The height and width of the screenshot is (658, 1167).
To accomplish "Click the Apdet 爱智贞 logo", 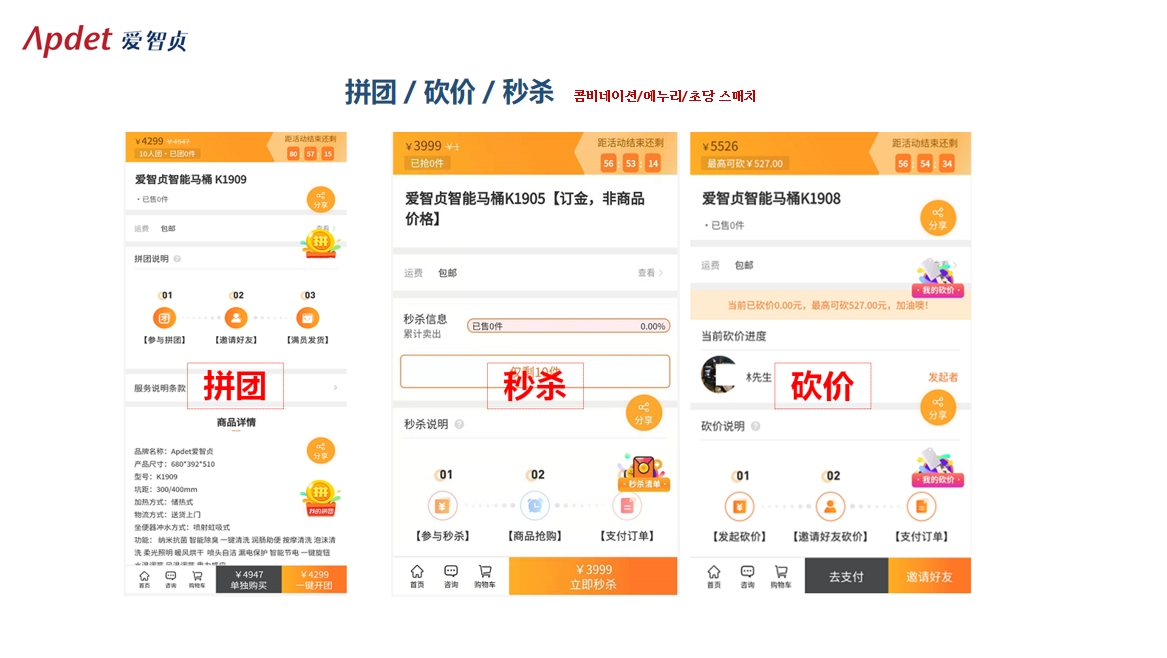I will coord(105,40).
